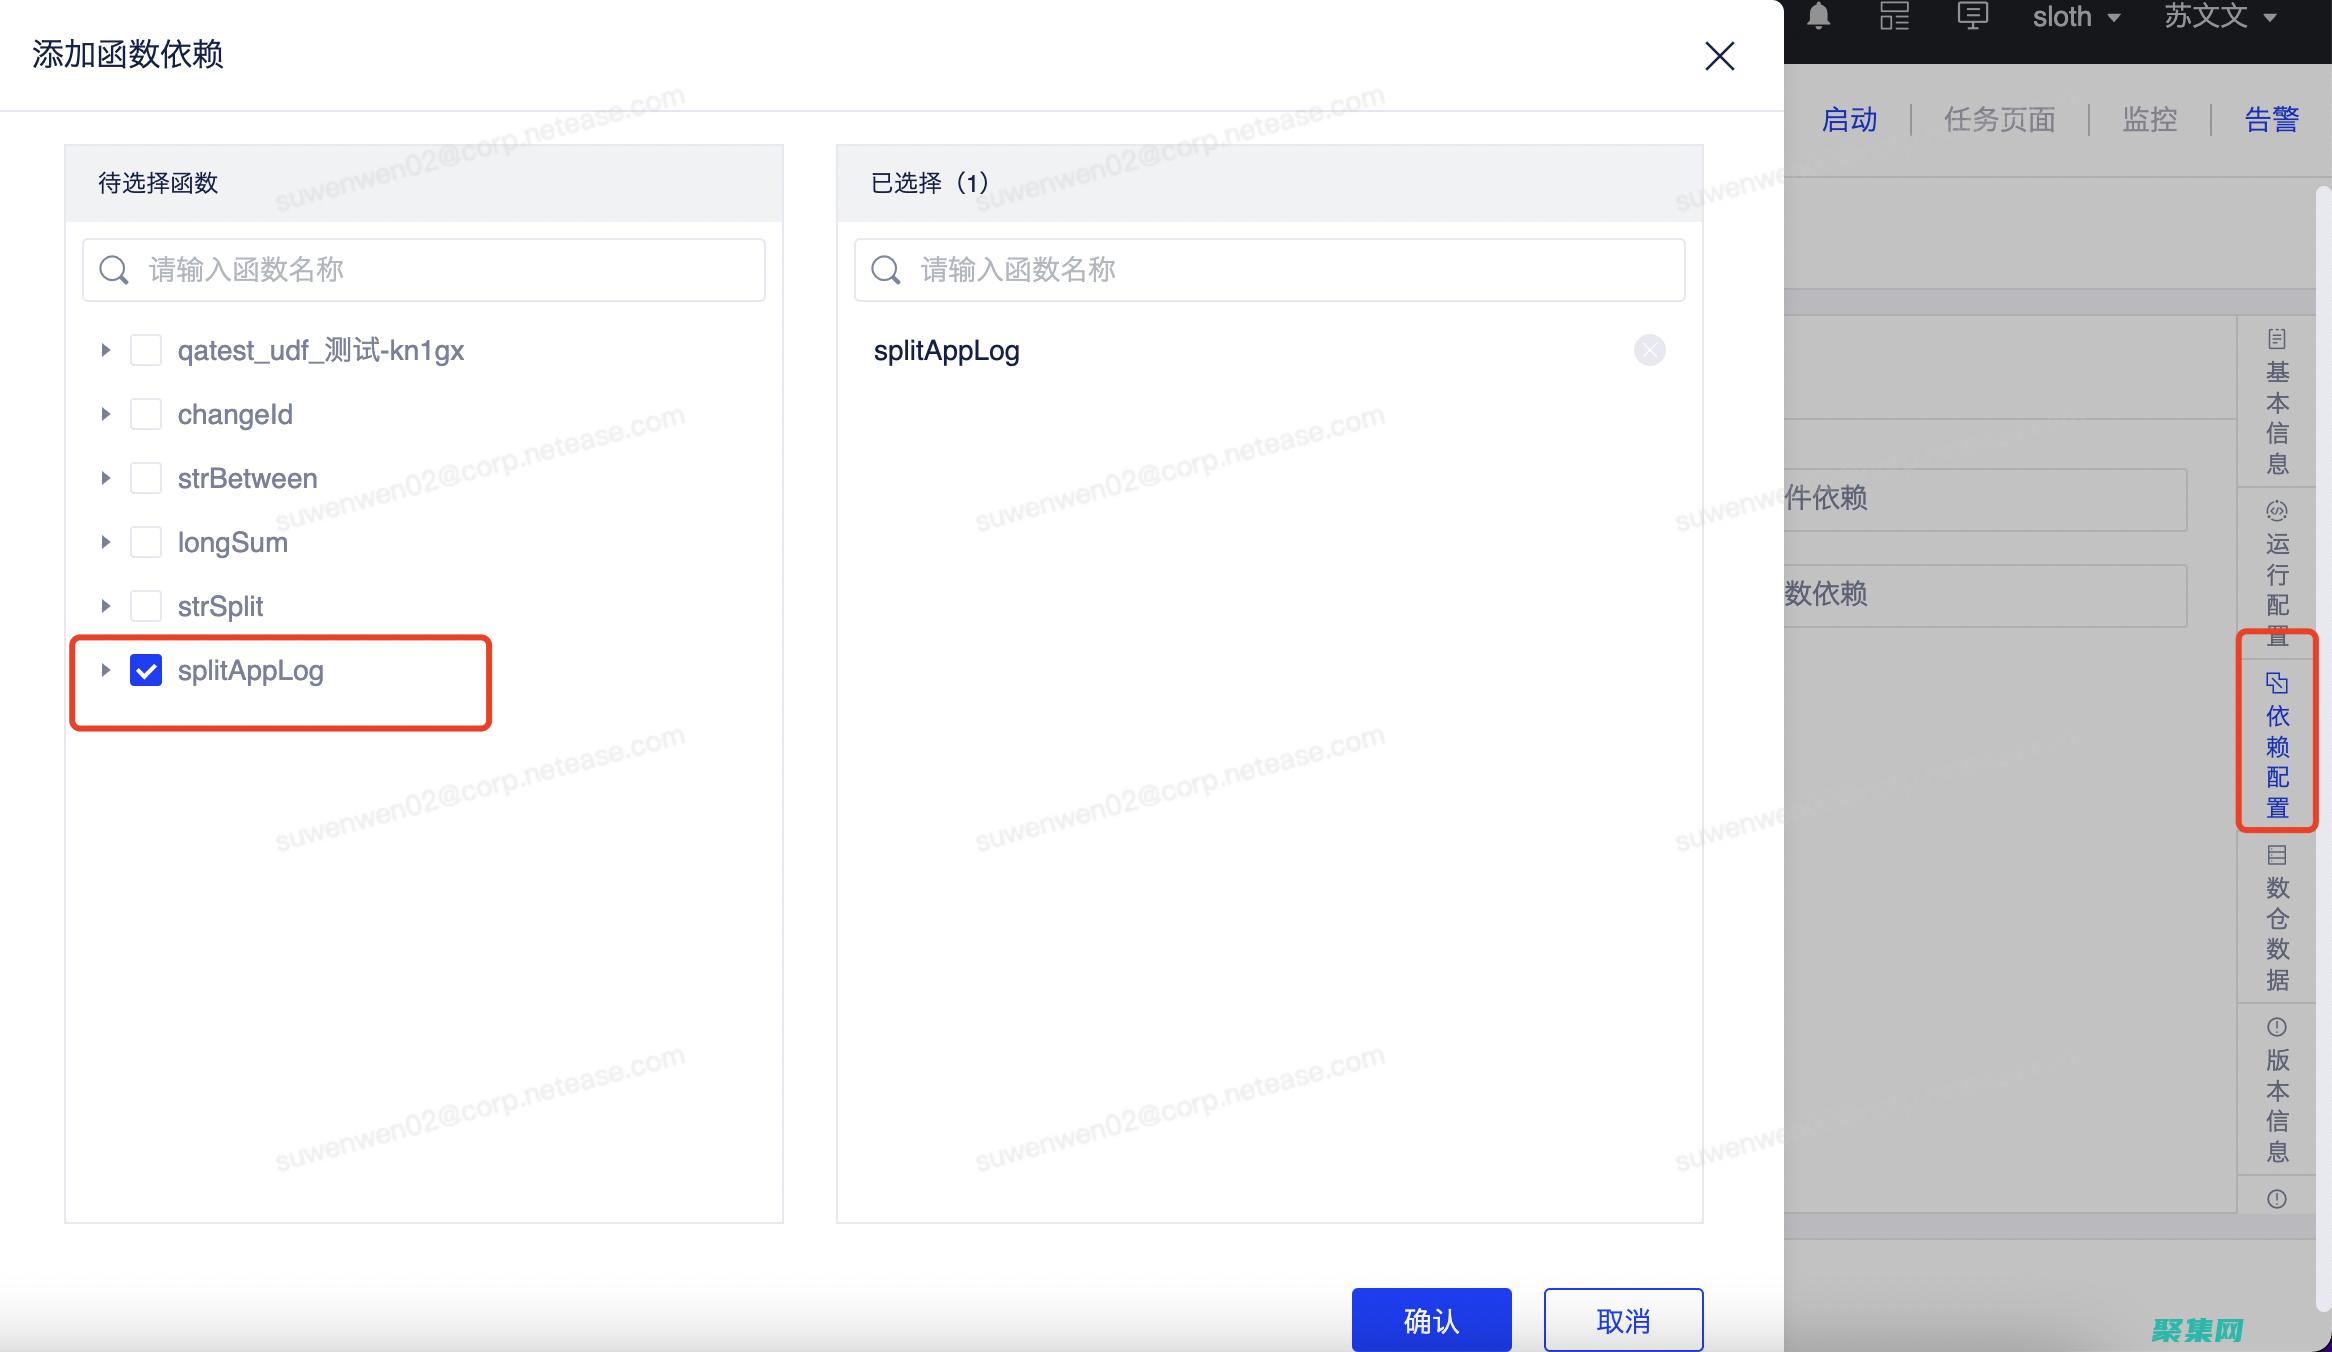
Task: Expand the longSum tree node
Action: (105, 542)
